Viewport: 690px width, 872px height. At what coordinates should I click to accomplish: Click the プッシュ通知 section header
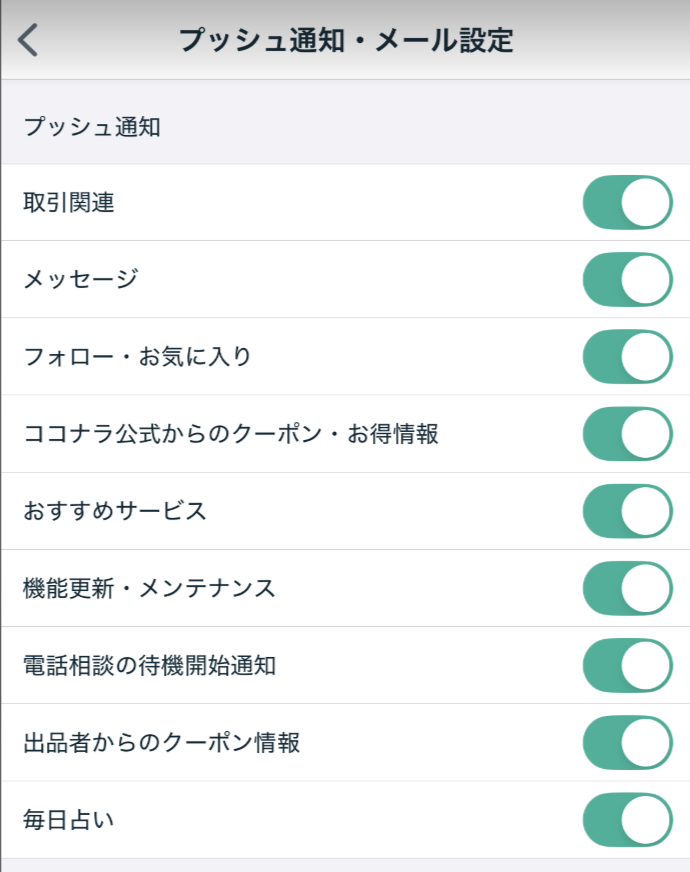click(92, 127)
